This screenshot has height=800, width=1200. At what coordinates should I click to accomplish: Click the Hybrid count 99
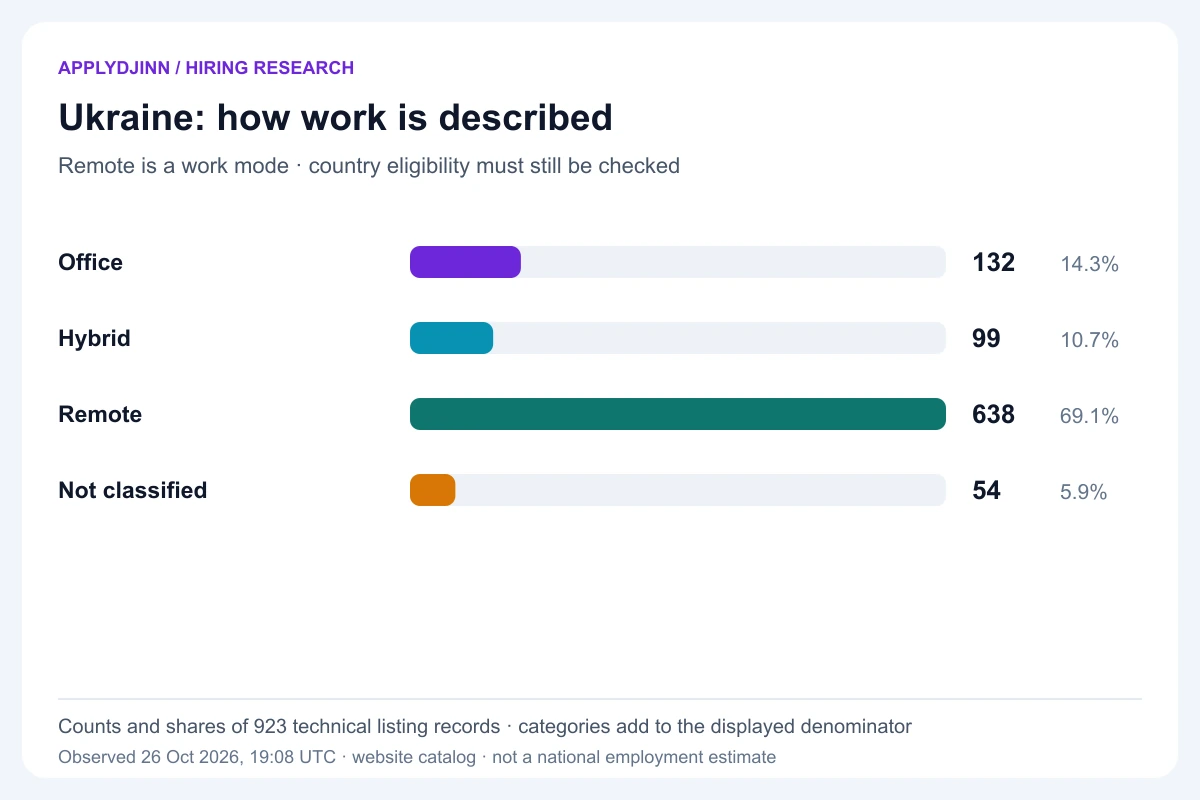[986, 338]
